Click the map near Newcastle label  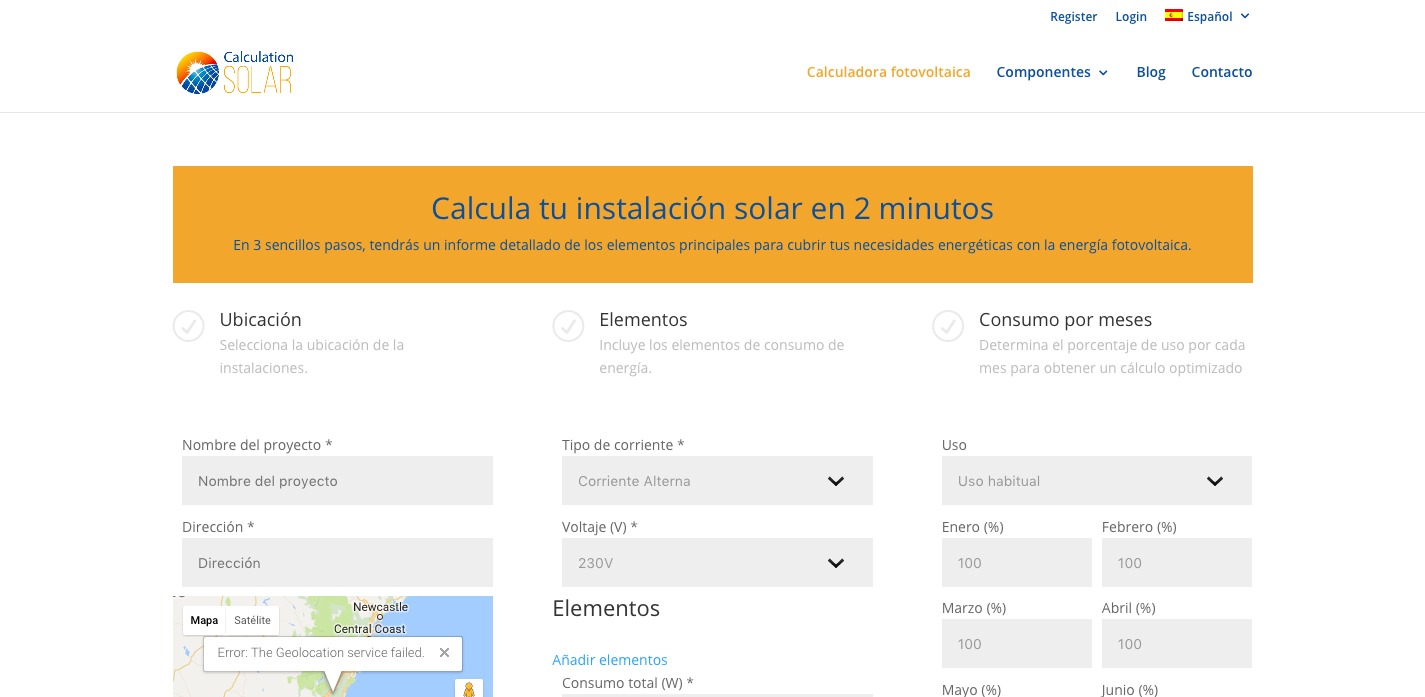380,607
